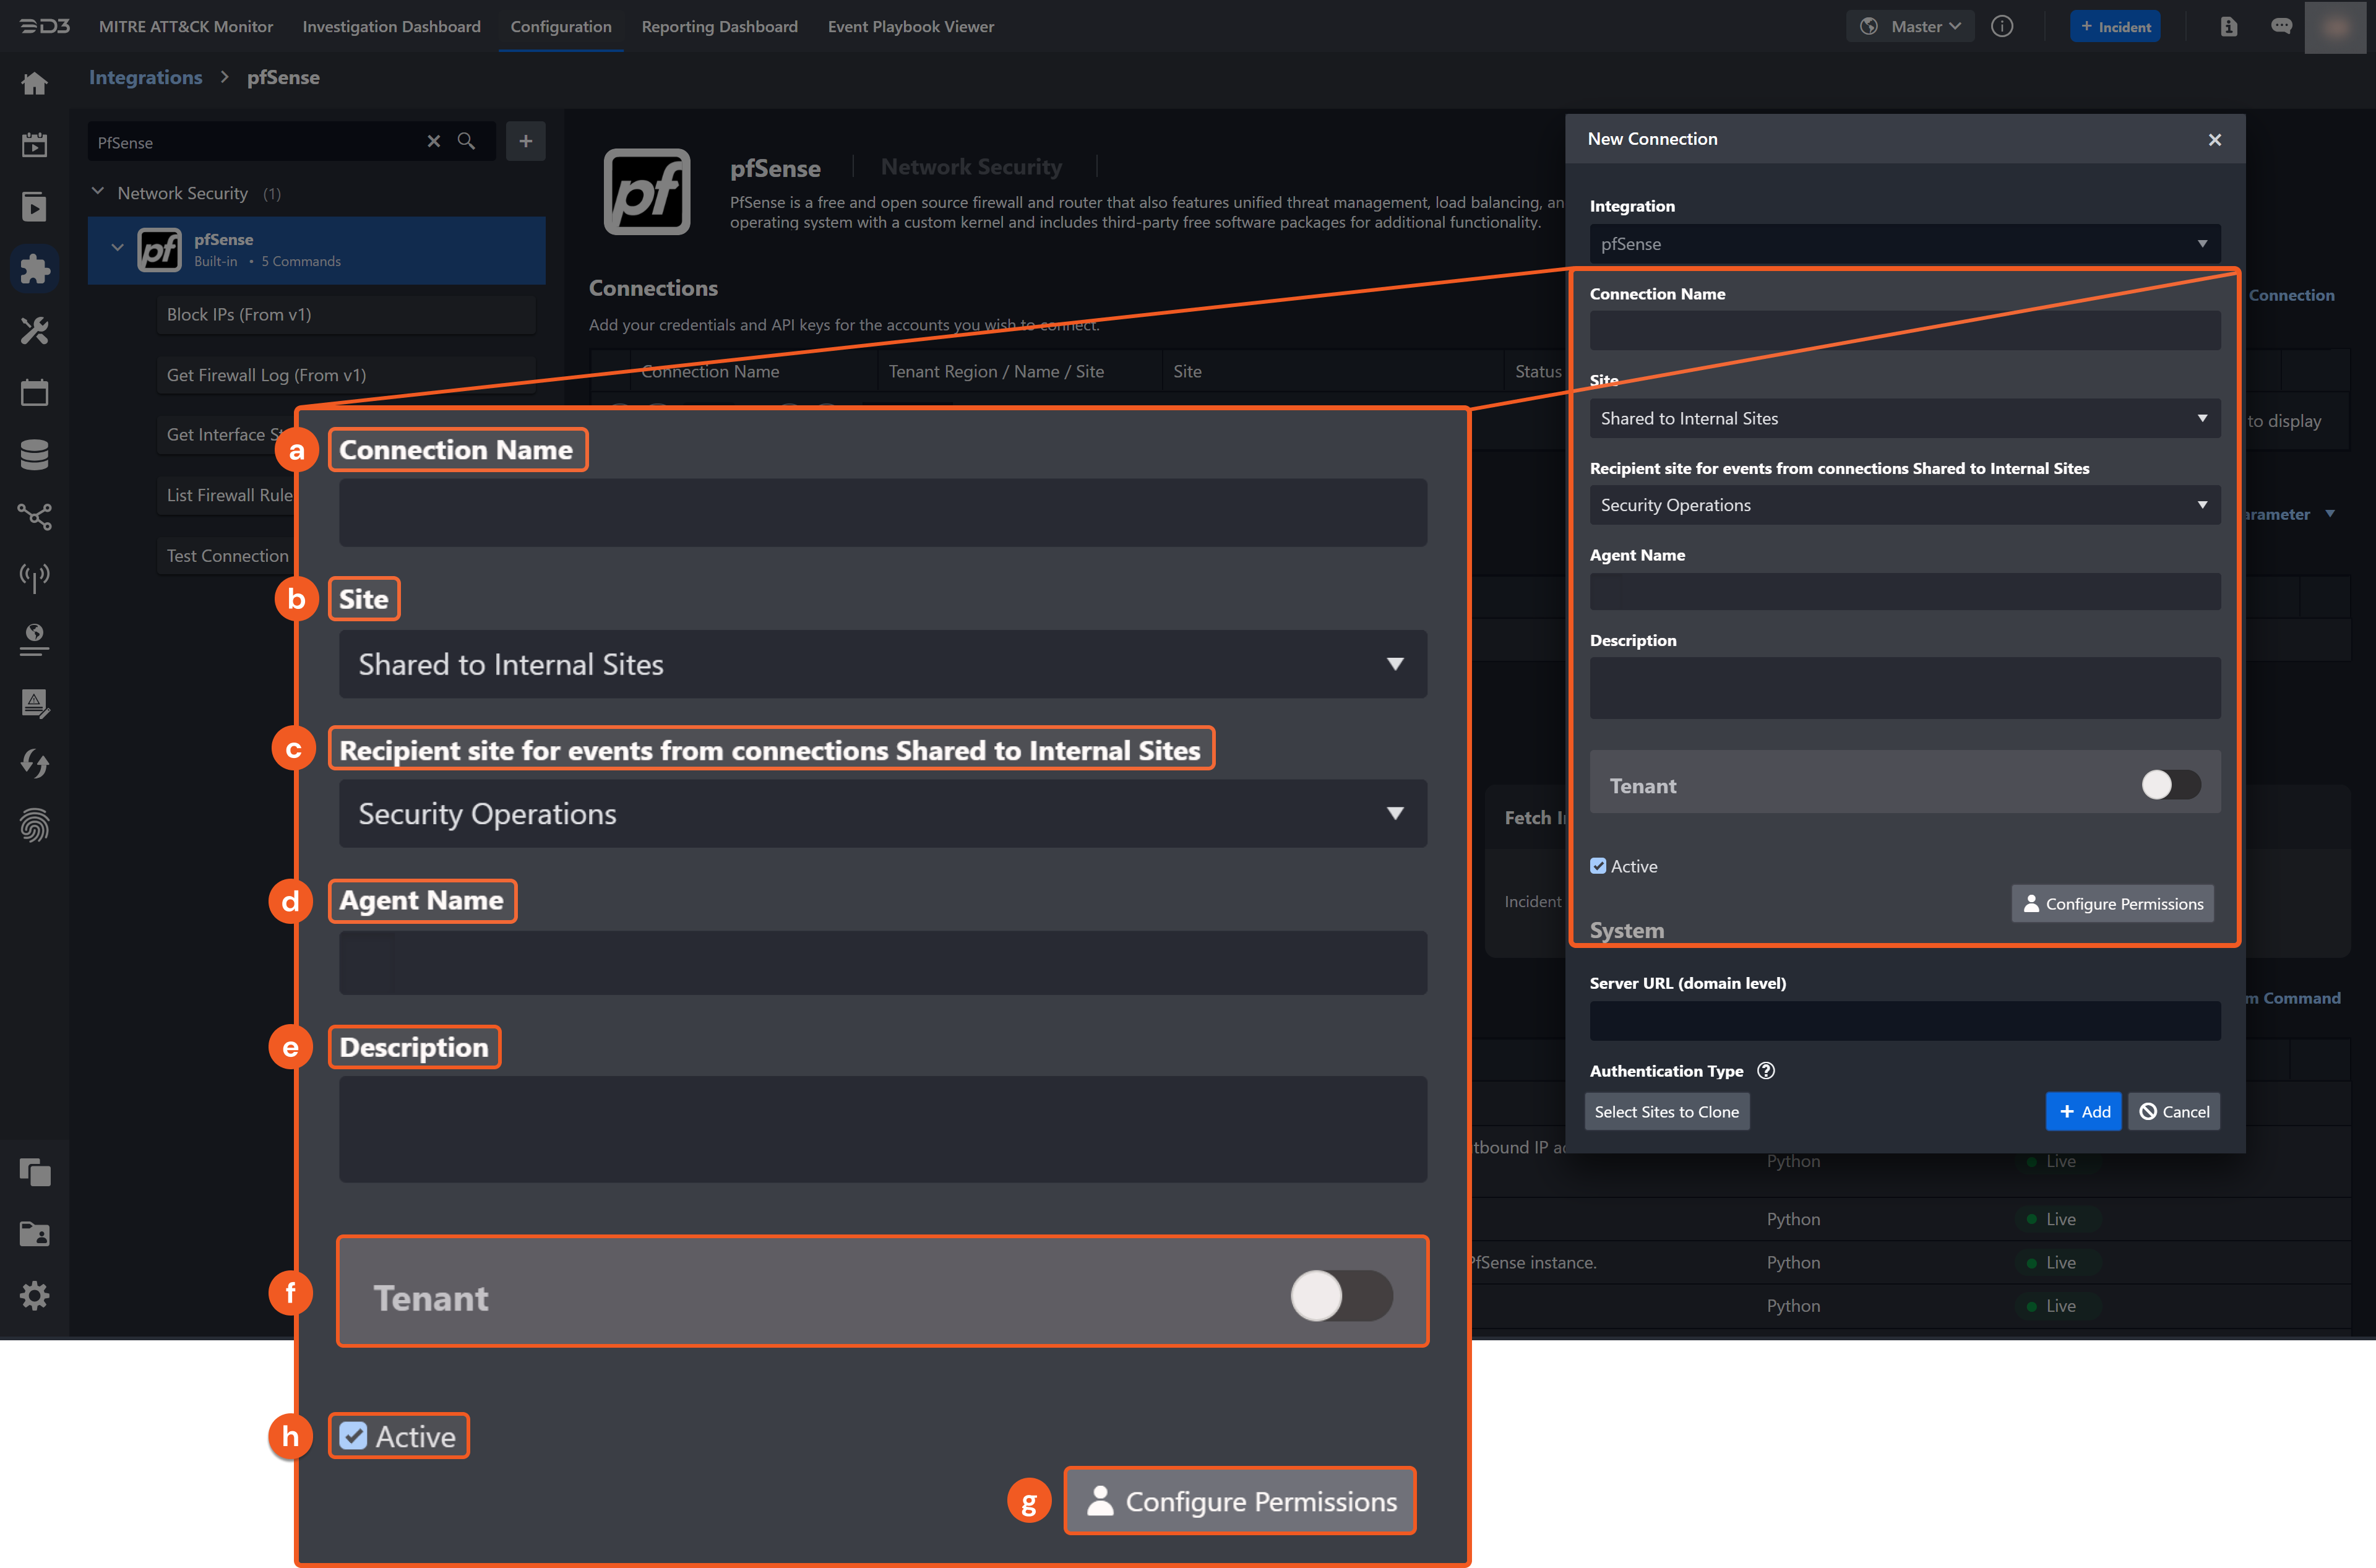Expand the Security Operations recipient site dropdown

pyautogui.click(x=1904, y=505)
